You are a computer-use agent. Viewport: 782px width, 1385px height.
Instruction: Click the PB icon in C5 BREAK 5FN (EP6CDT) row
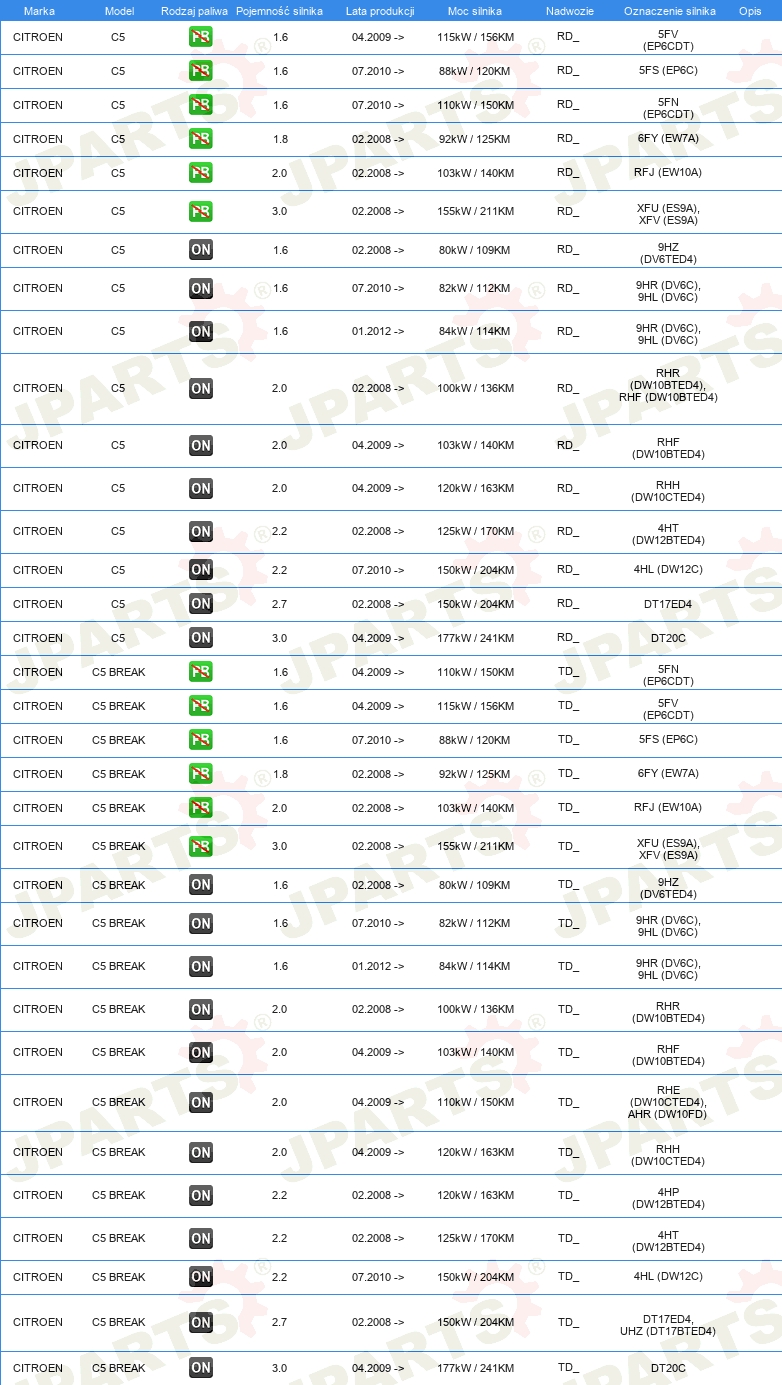point(201,672)
